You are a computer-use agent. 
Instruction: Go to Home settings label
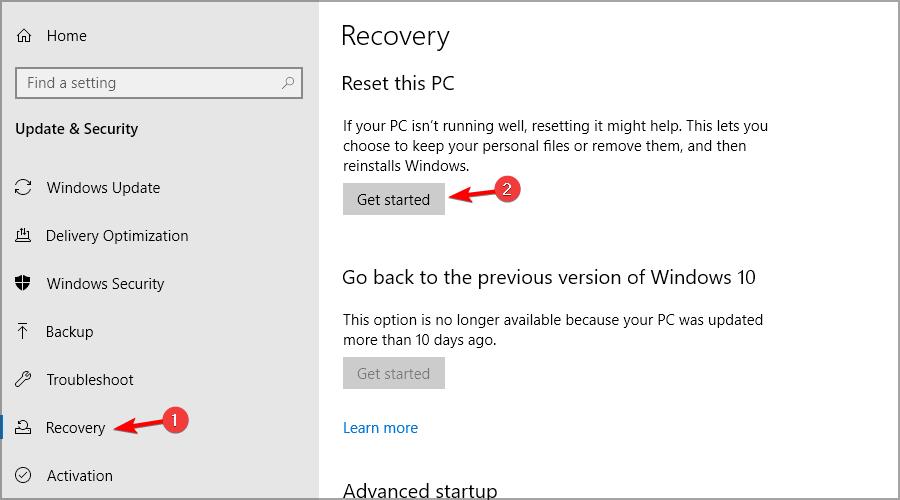click(67, 36)
